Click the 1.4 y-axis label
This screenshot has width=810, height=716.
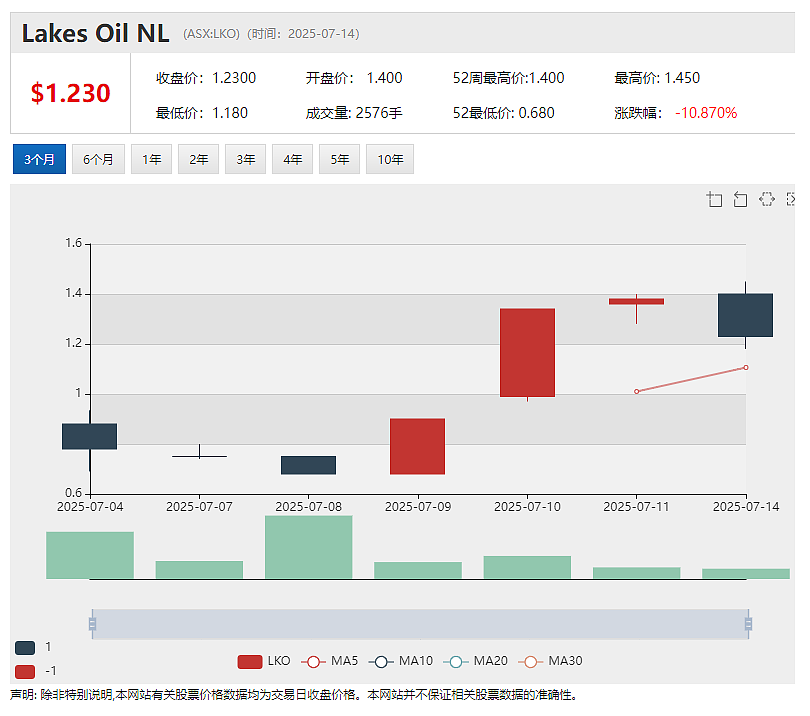click(x=73, y=293)
